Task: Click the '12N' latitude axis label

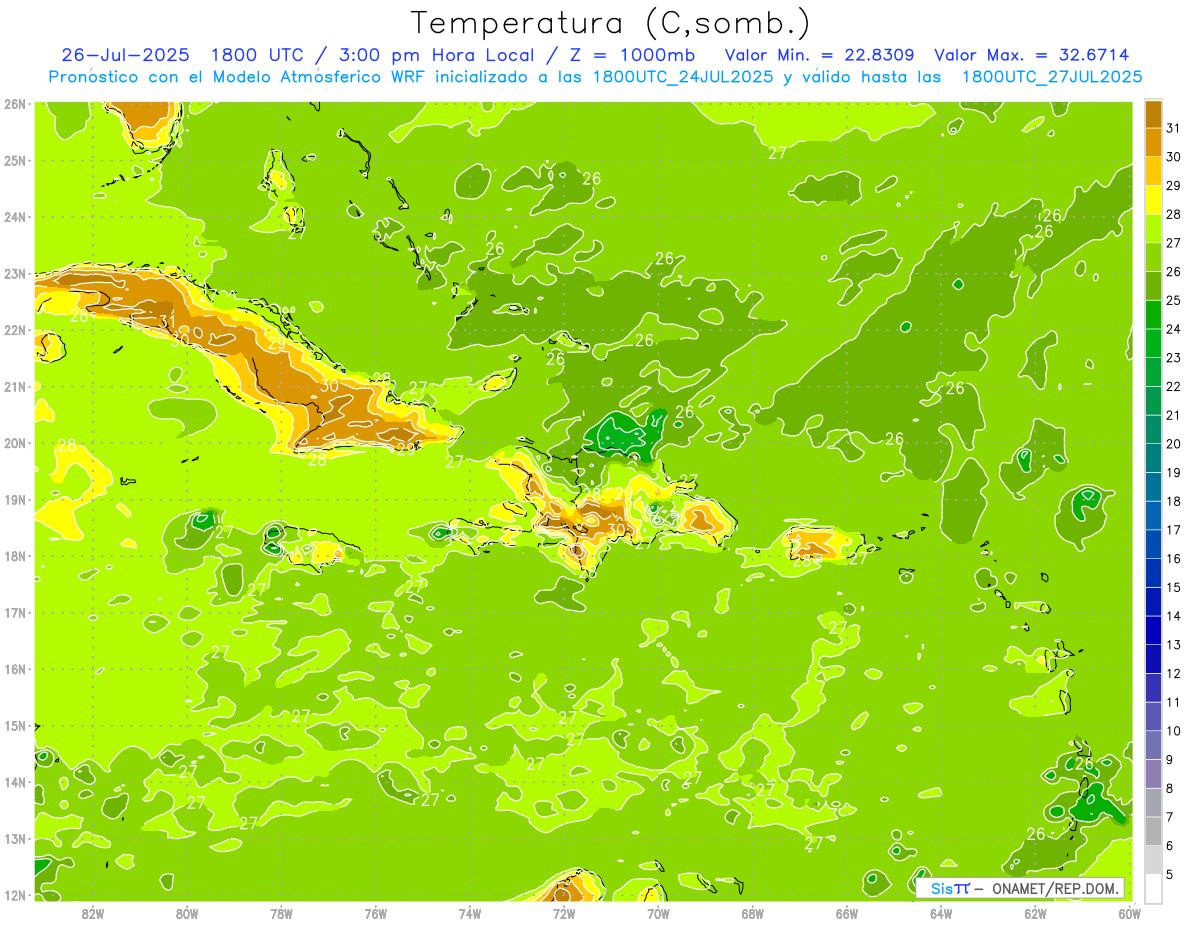Action: (x=14, y=895)
